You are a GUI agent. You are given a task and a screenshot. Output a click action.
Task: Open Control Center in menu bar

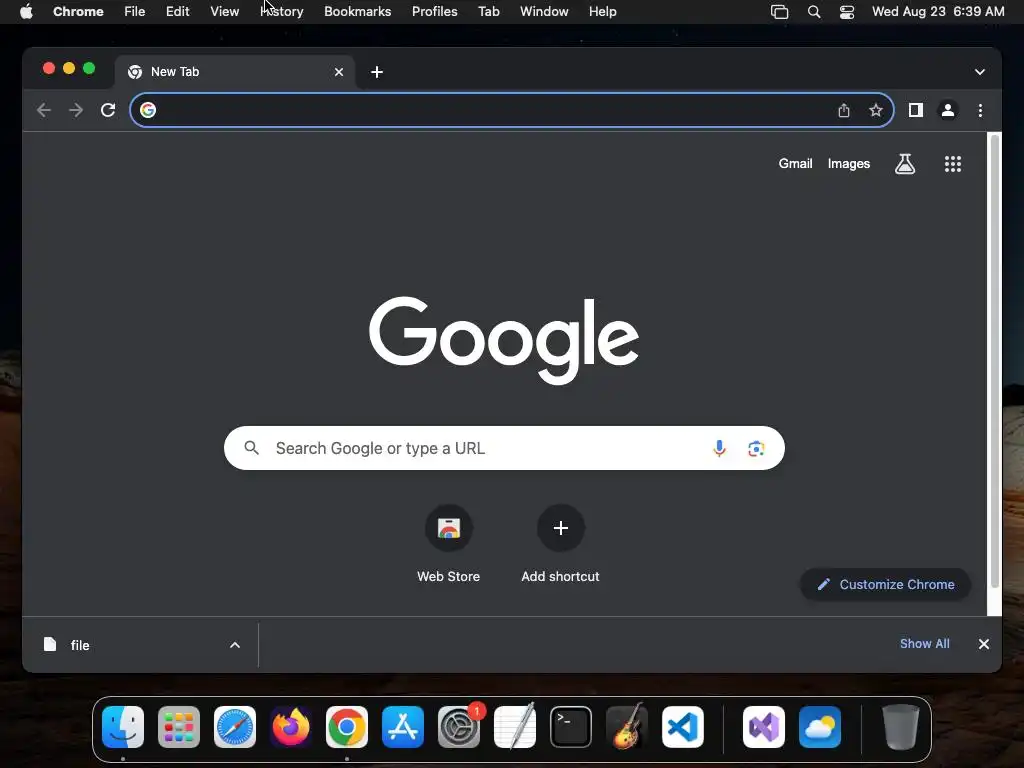[847, 12]
